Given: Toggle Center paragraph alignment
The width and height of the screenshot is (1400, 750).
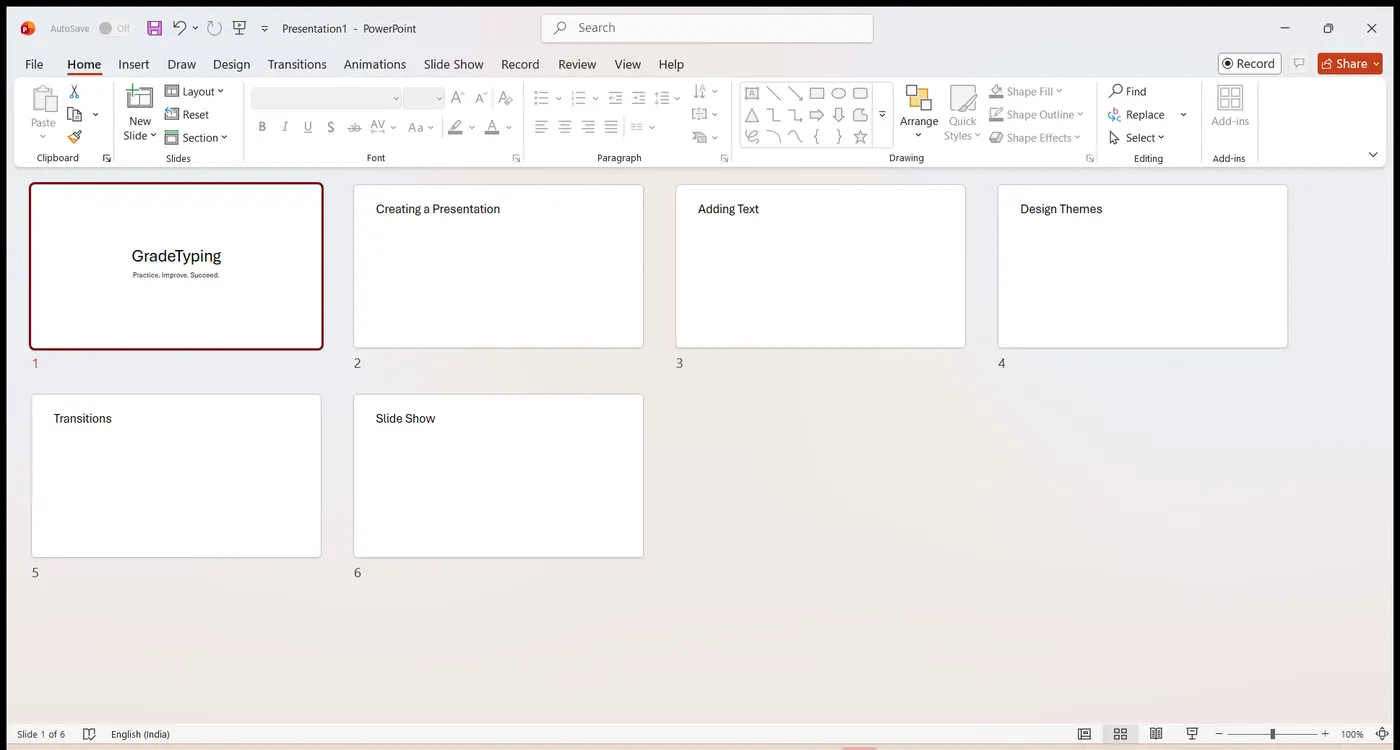Looking at the screenshot, I should (x=565, y=127).
